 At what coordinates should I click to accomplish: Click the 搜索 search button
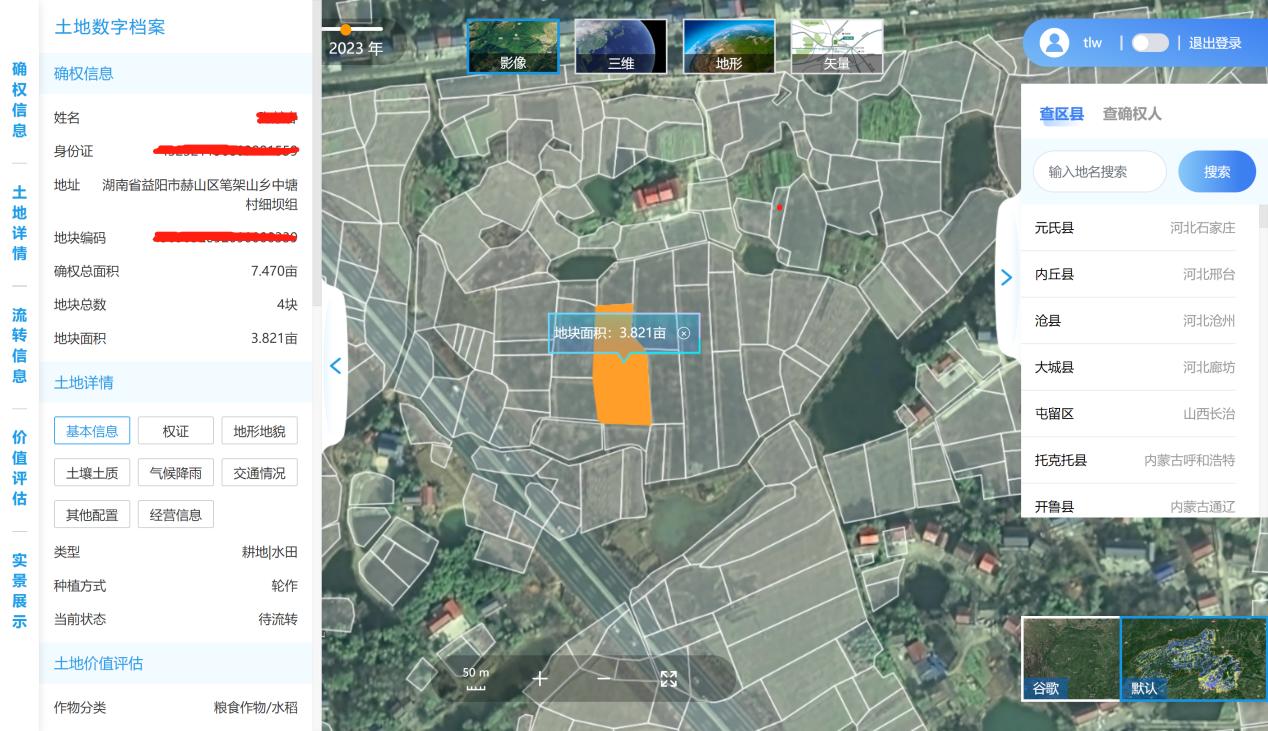point(1216,172)
